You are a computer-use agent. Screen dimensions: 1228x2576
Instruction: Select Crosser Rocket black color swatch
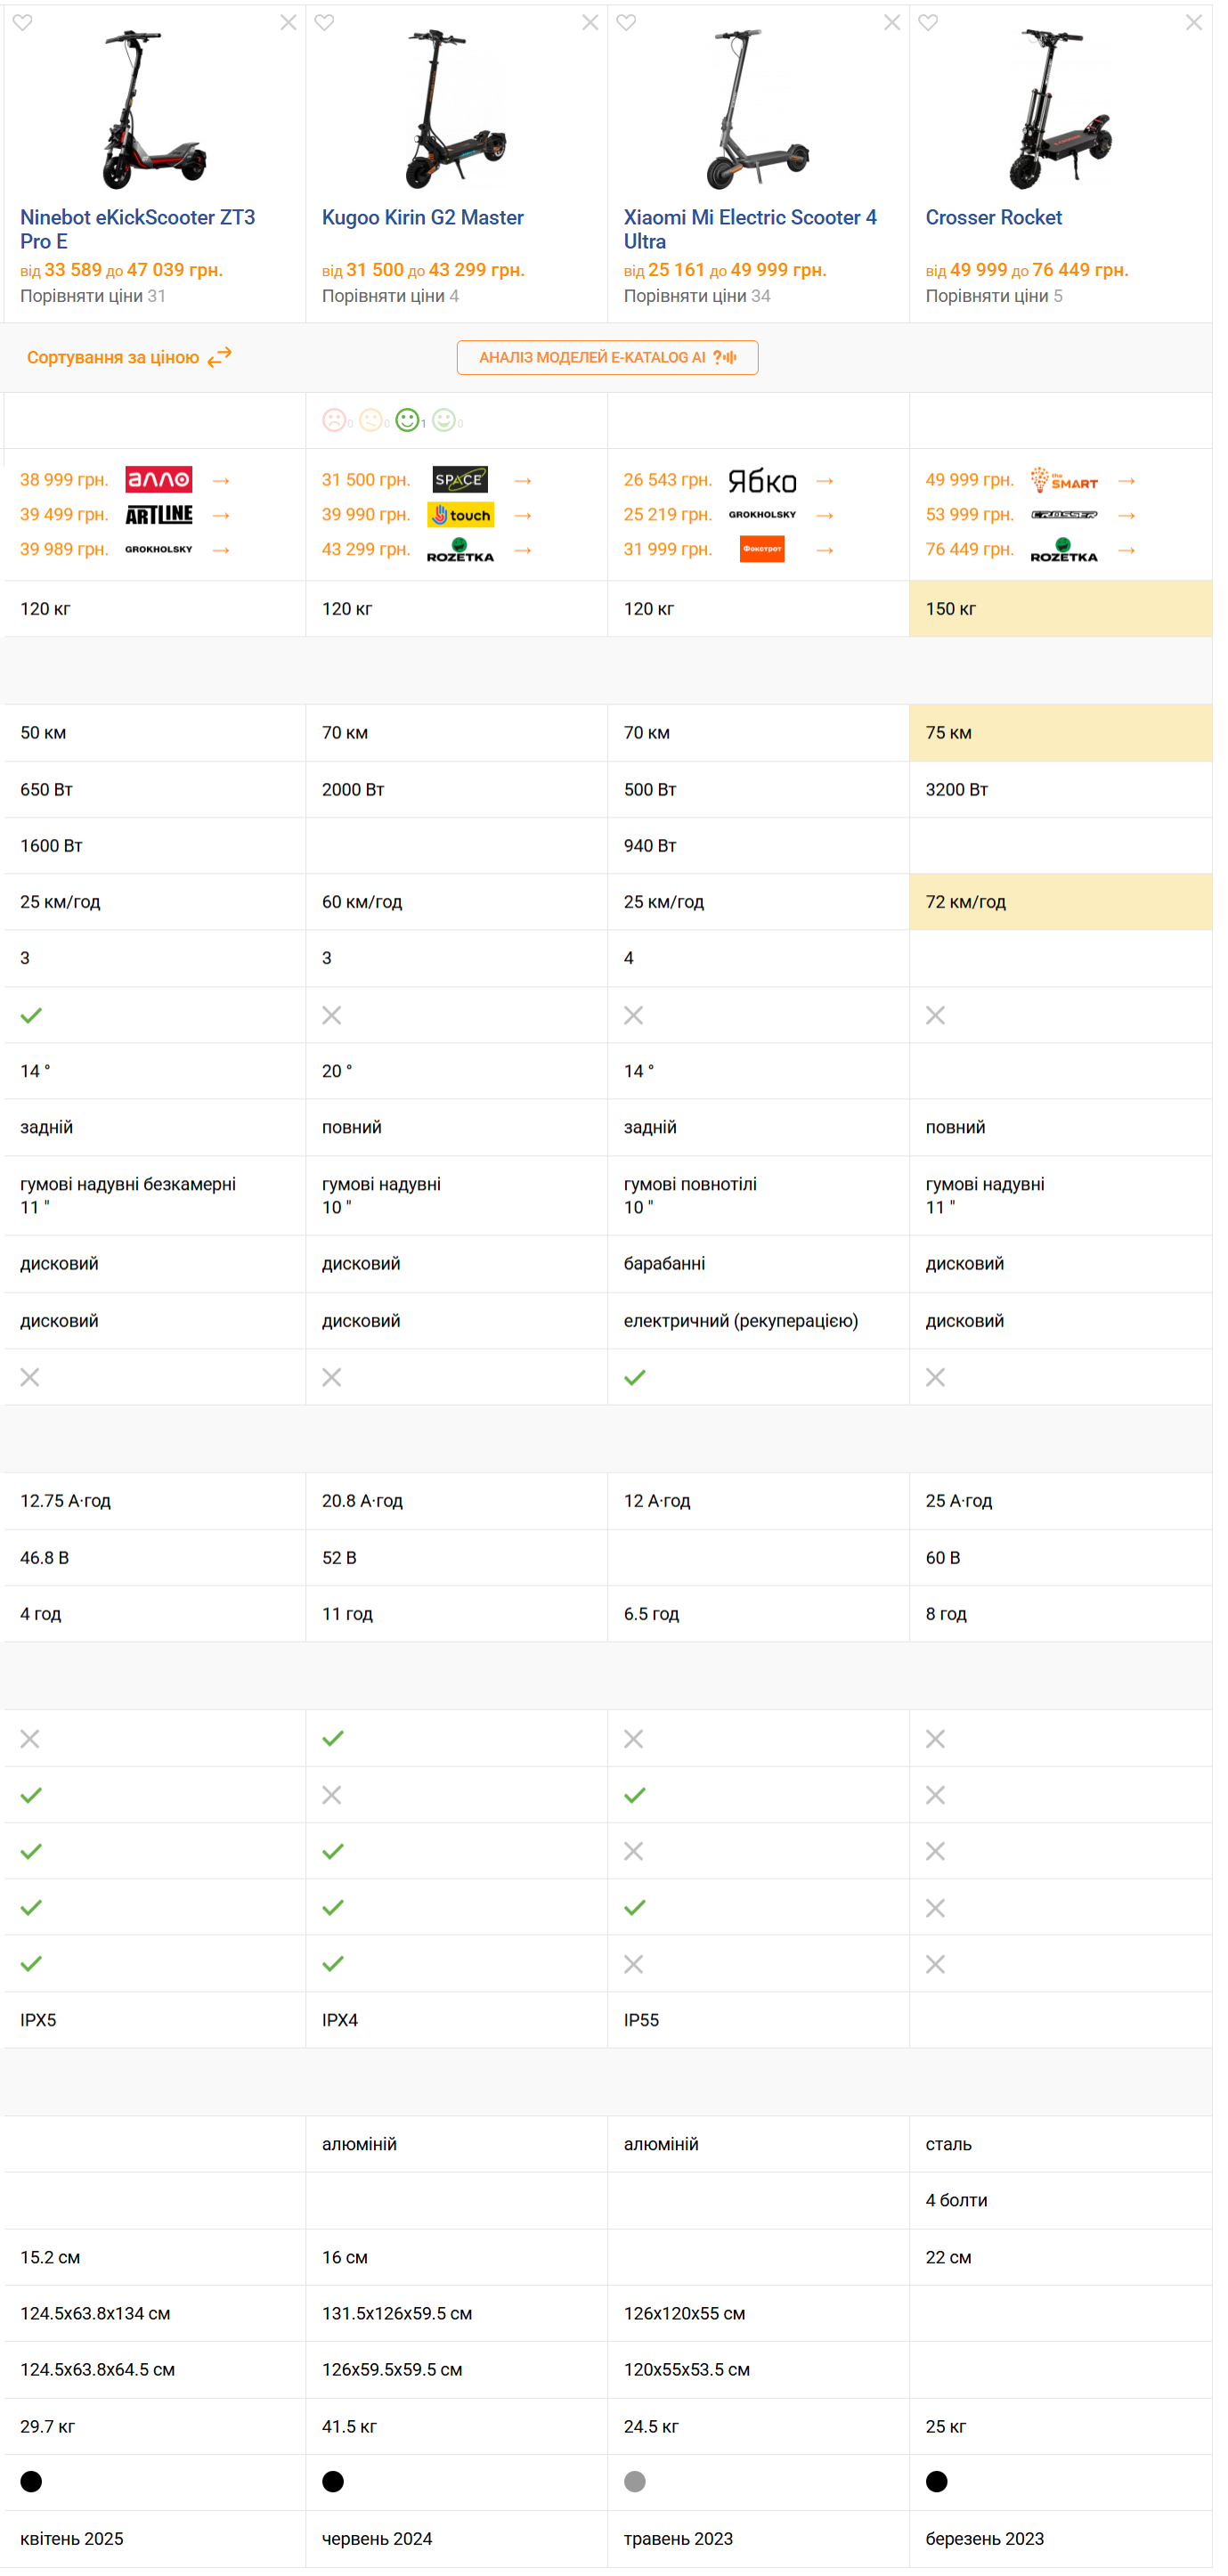937,2481
